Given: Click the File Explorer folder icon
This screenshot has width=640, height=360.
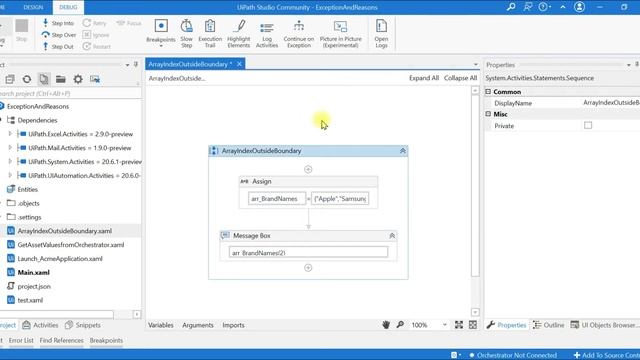Looking at the screenshot, I should pos(61,79).
